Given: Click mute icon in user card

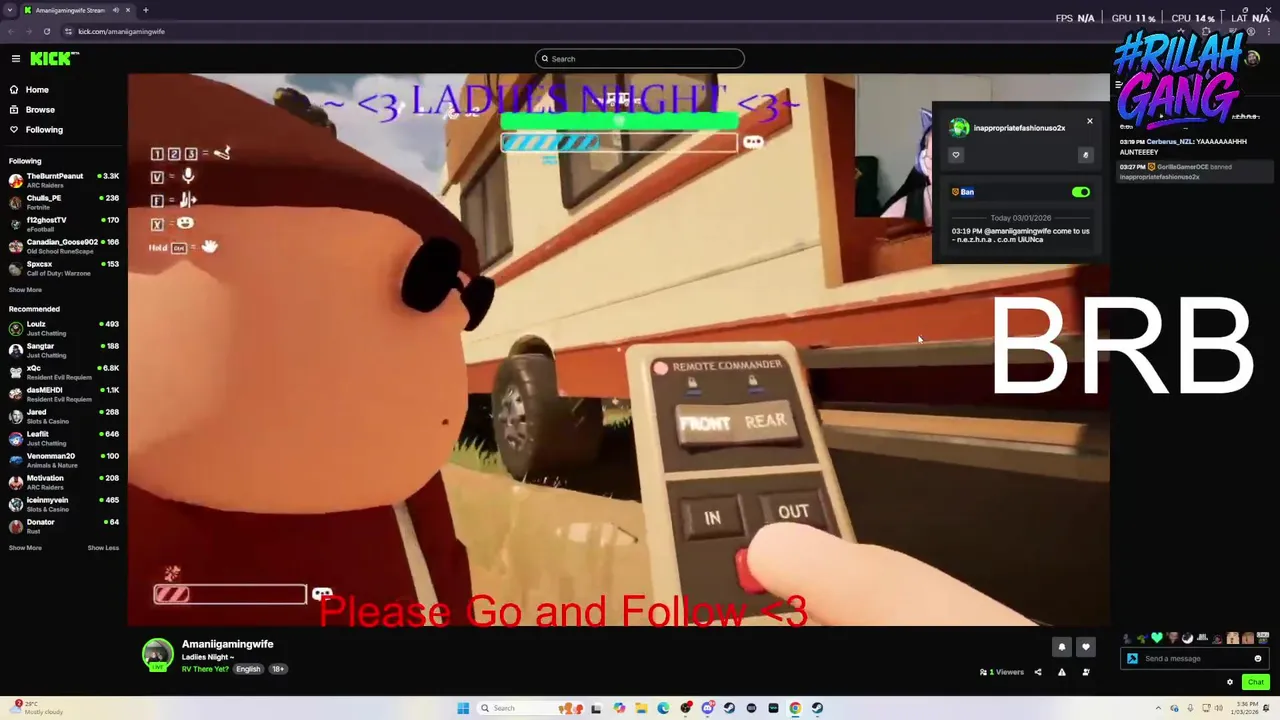Looking at the screenshot, I should click(x=1085, y=155).
